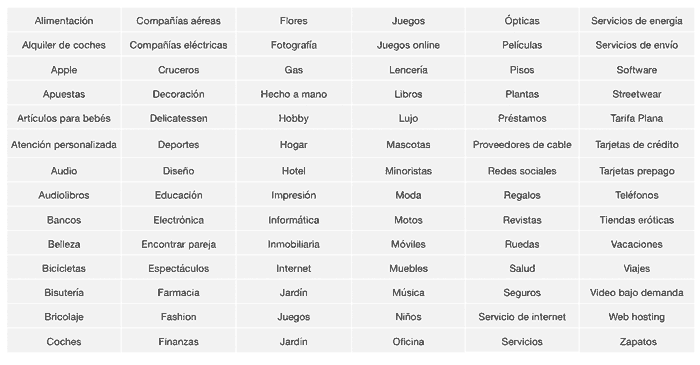The image size is (700, 365).
Task: Open the Audiolibros category
Action: click(64, 195)
